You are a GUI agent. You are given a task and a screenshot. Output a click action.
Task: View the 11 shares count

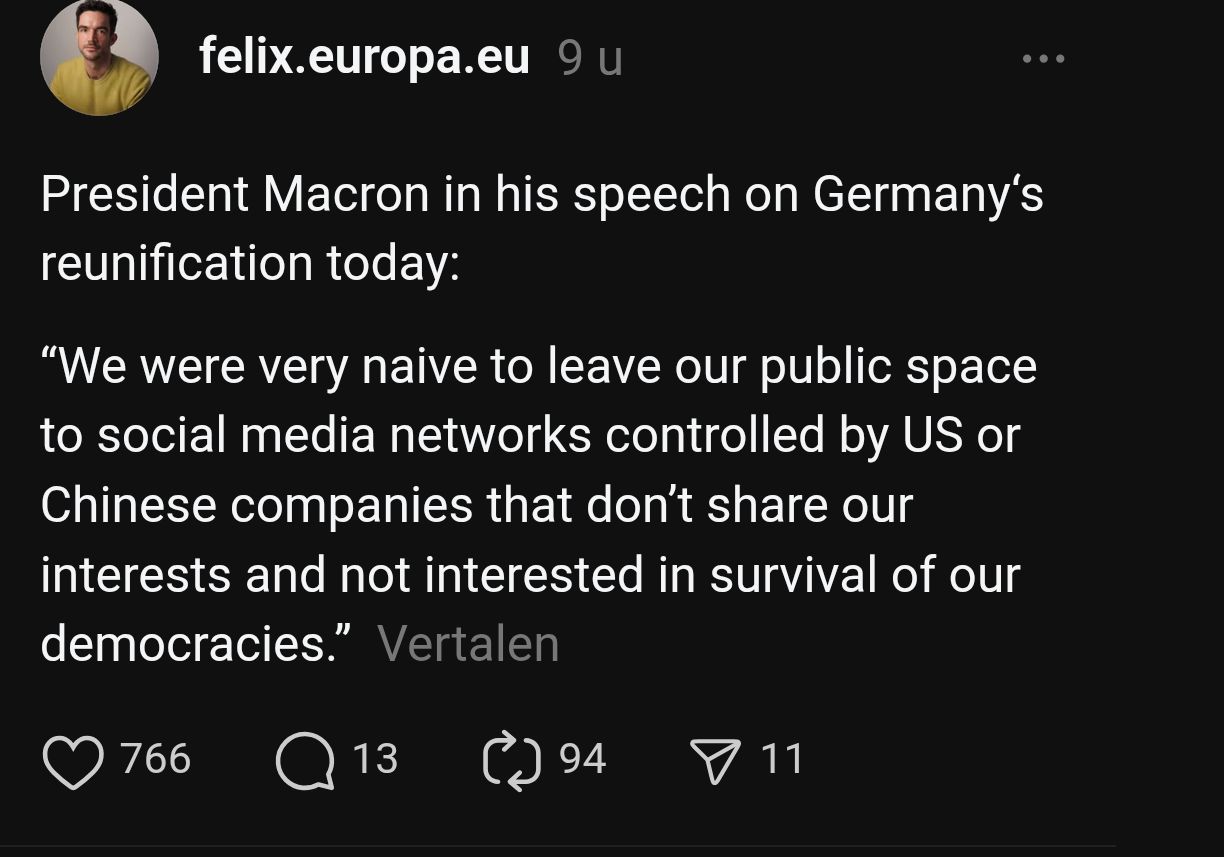[784, 760]
